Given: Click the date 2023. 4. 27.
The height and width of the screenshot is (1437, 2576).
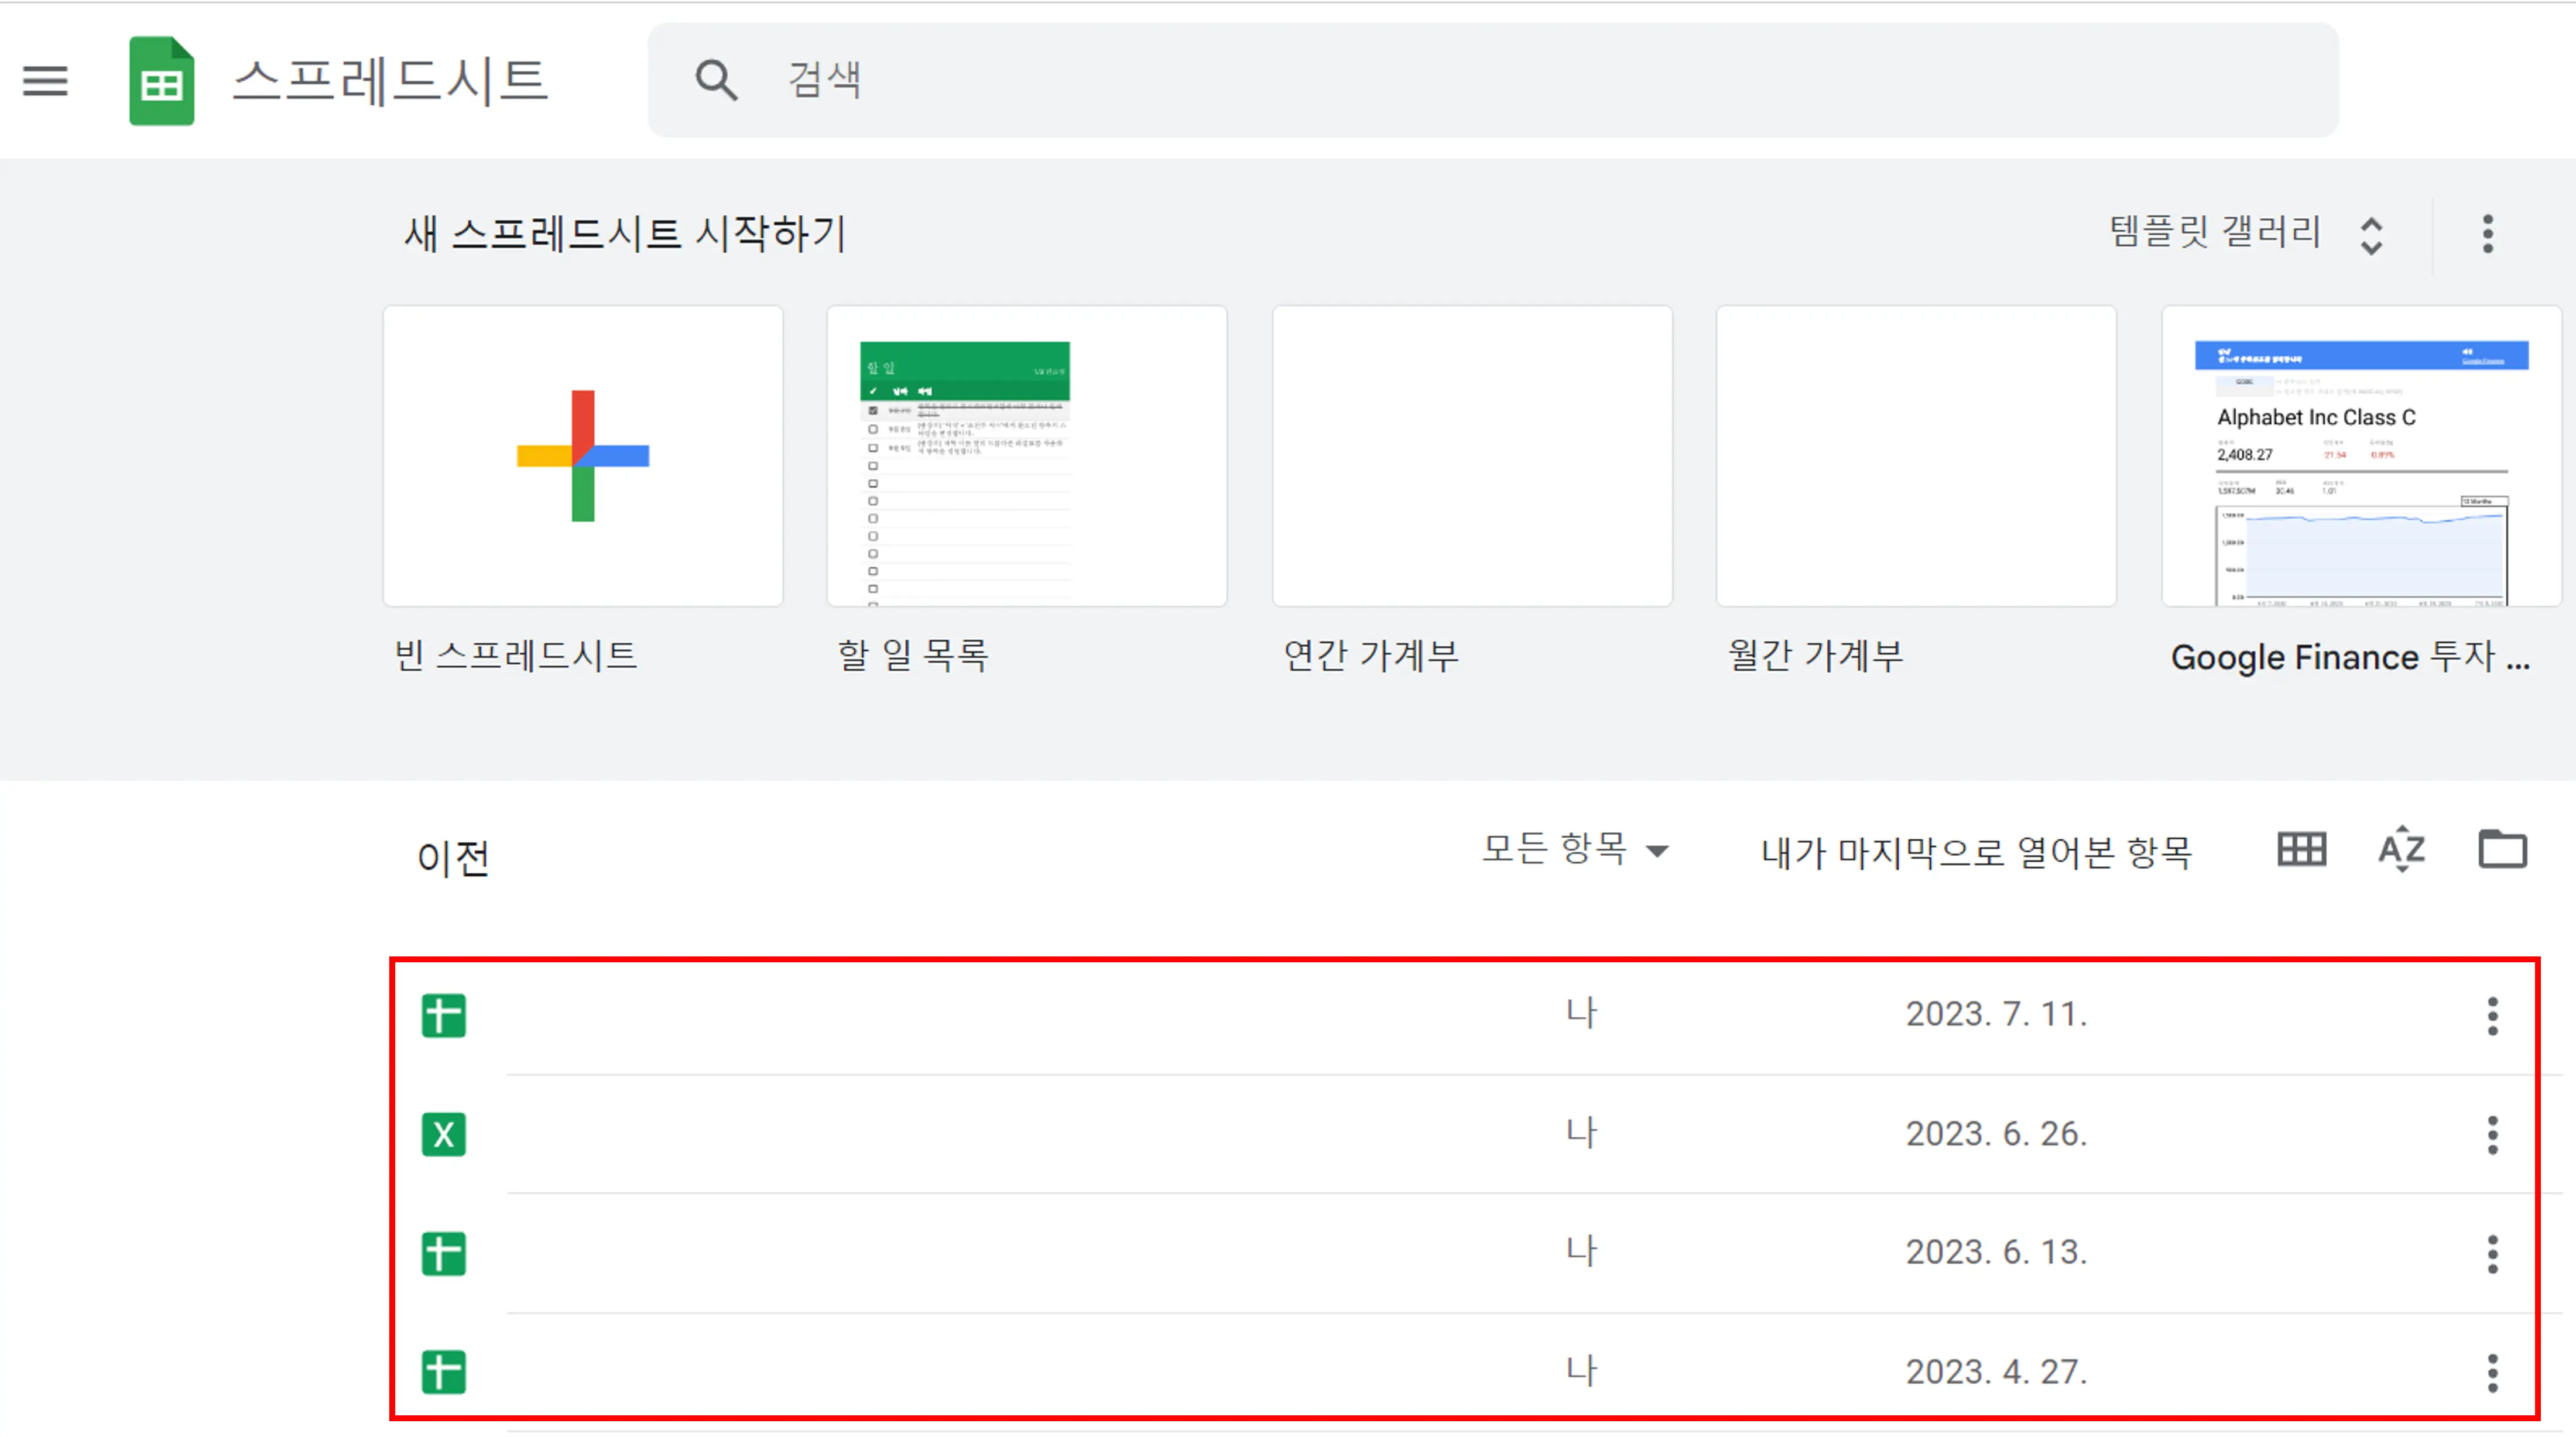Looking at the screenshot, I should point(1996,1372).
